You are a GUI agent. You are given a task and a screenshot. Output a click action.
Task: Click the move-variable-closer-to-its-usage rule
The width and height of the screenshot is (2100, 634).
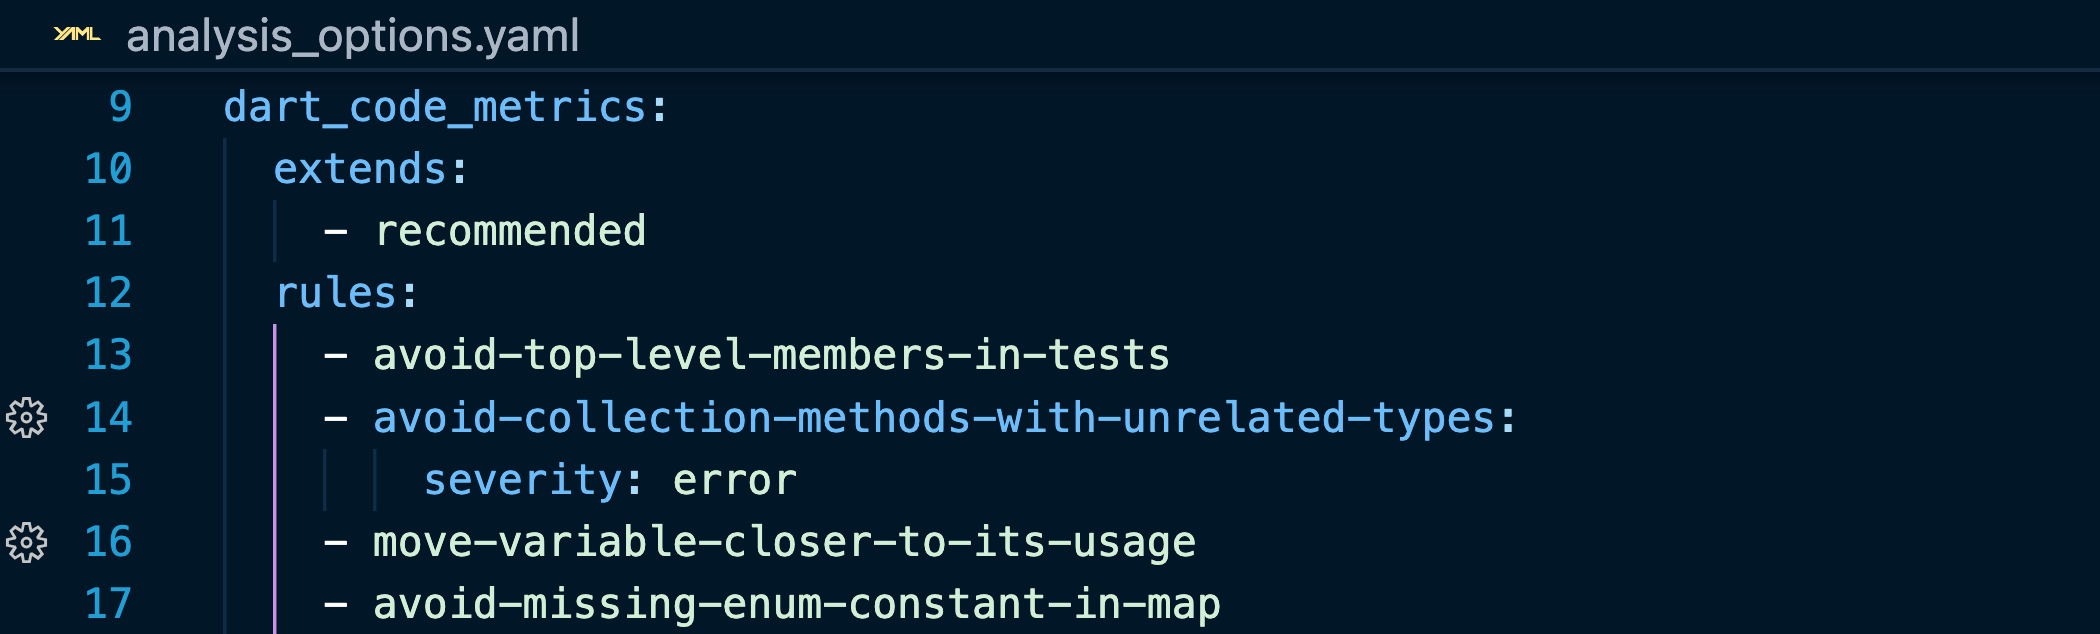(x=784, y=542)
